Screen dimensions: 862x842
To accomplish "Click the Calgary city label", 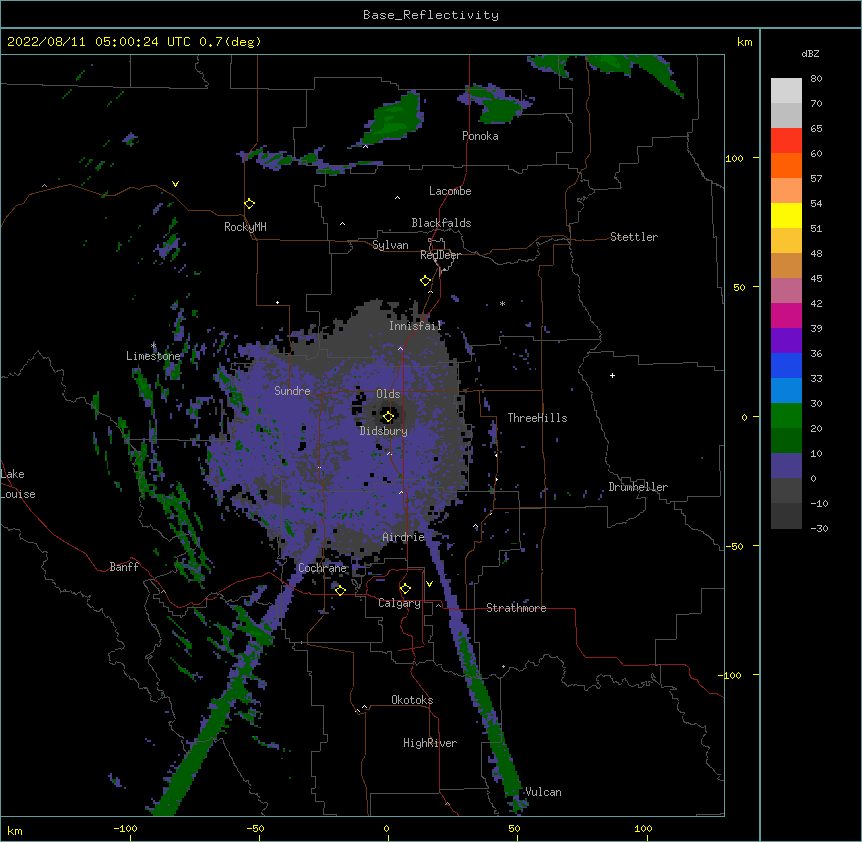I will coord(399,603).
